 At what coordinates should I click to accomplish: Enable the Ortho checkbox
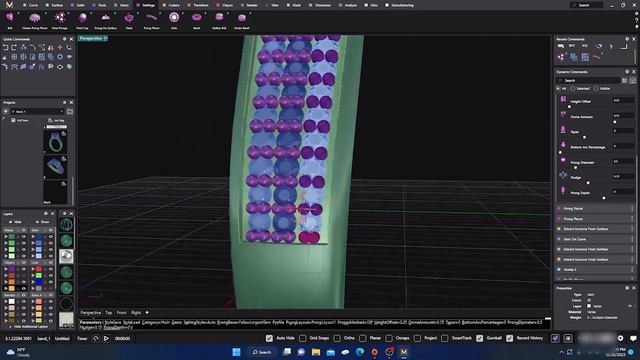pos(337,338)
